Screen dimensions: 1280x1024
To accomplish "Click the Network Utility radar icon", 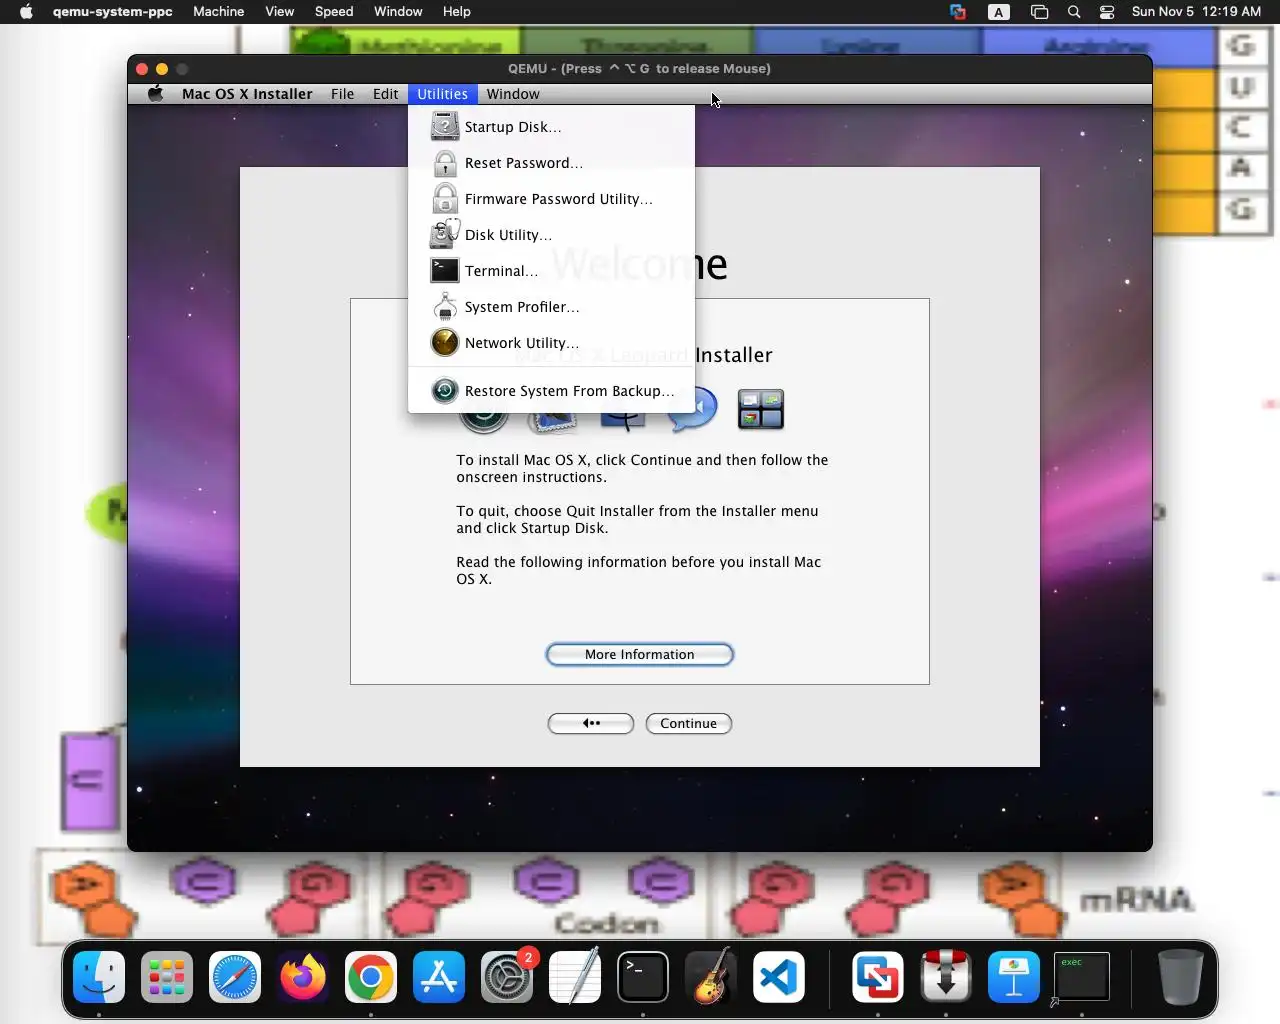I will (445, 343).
